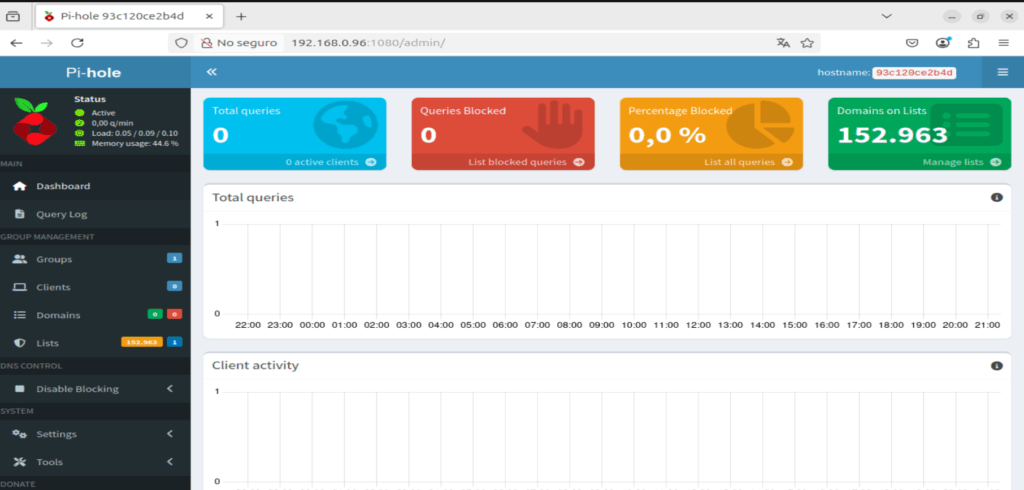
Task: Open the Firefox account icon
Action: [942, 43]
